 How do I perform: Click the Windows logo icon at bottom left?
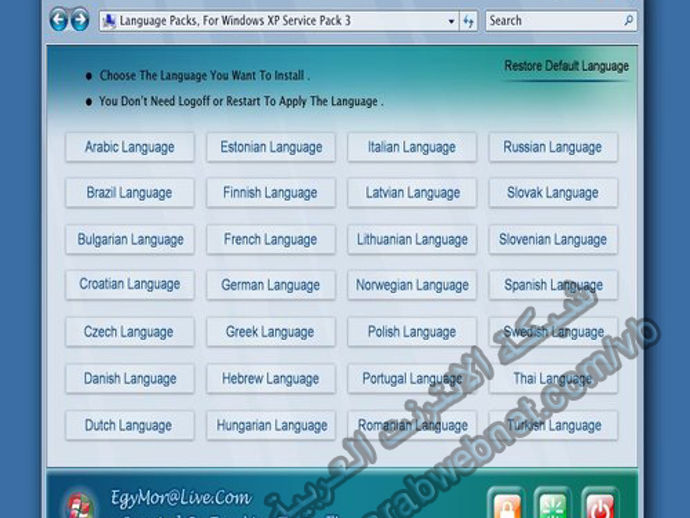click(79, 505)
